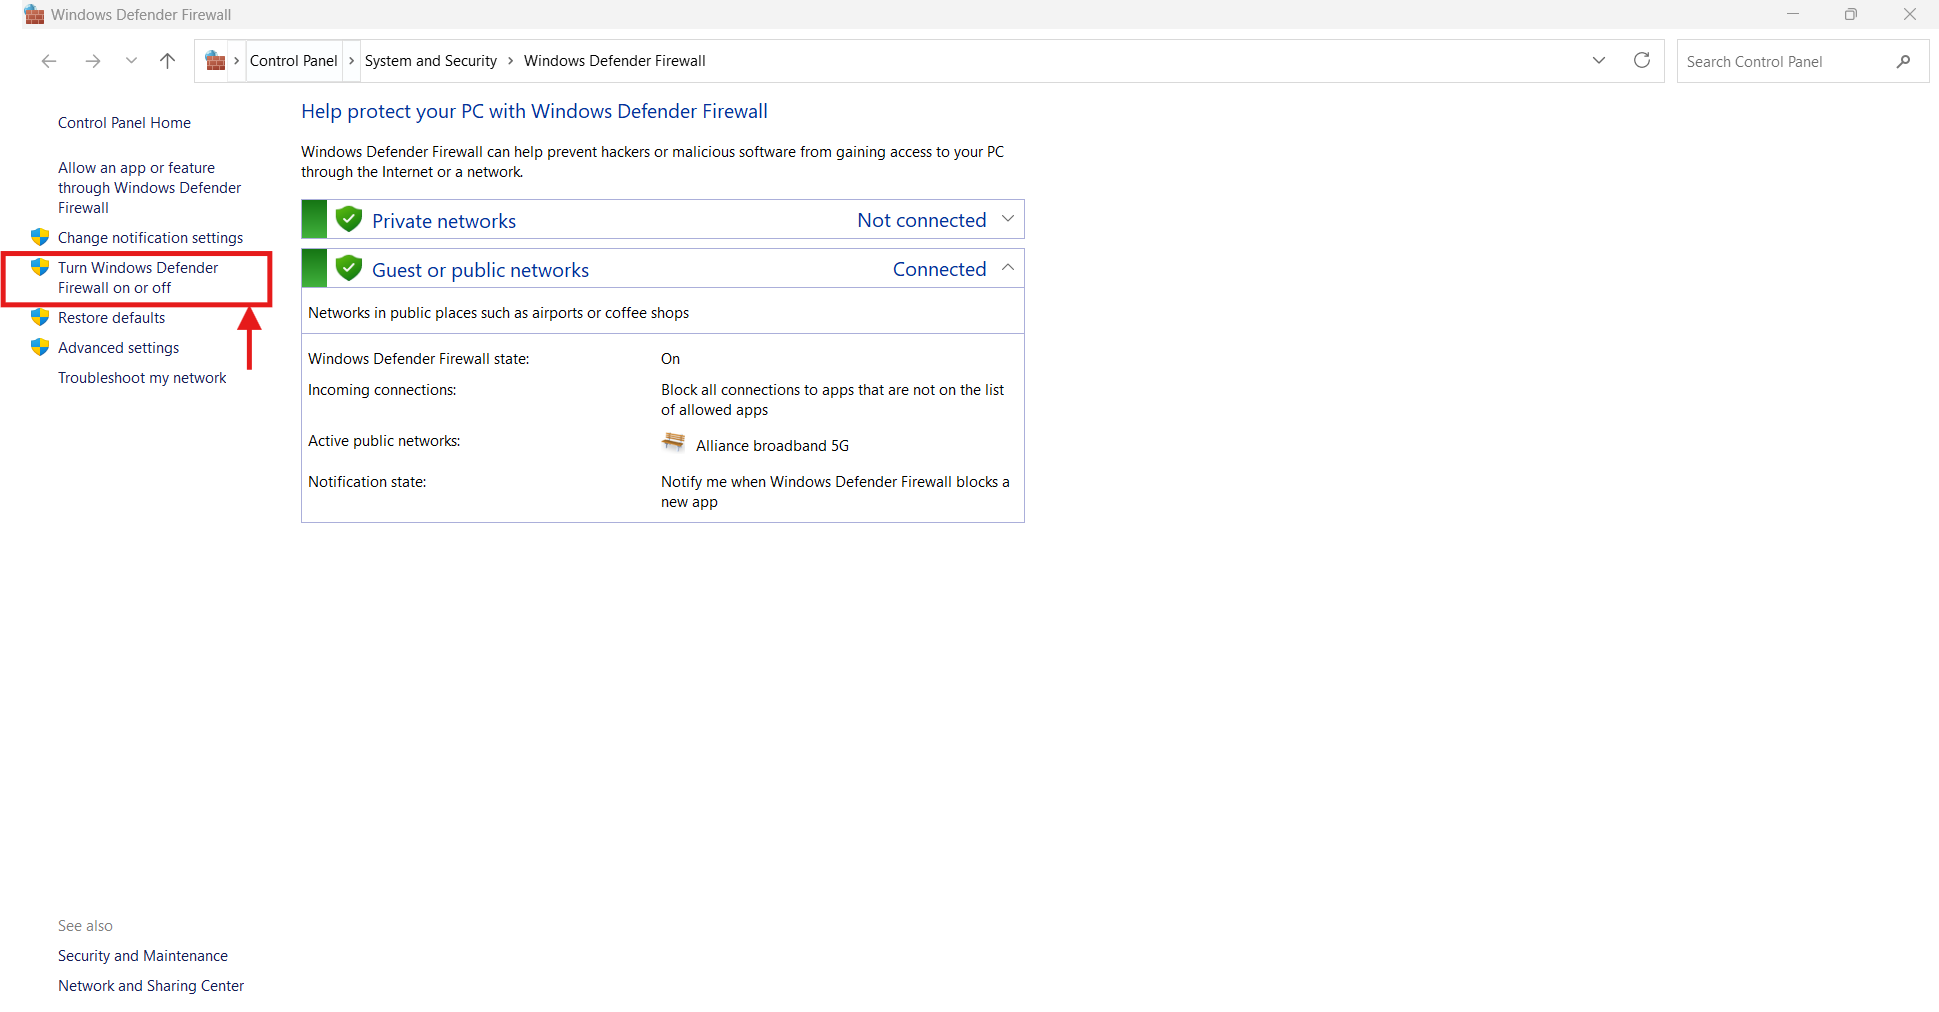Screen dimensions: 1939x1012
Task: Select the Alliance broadband 5G network name
Action: (x=772, y=446)
